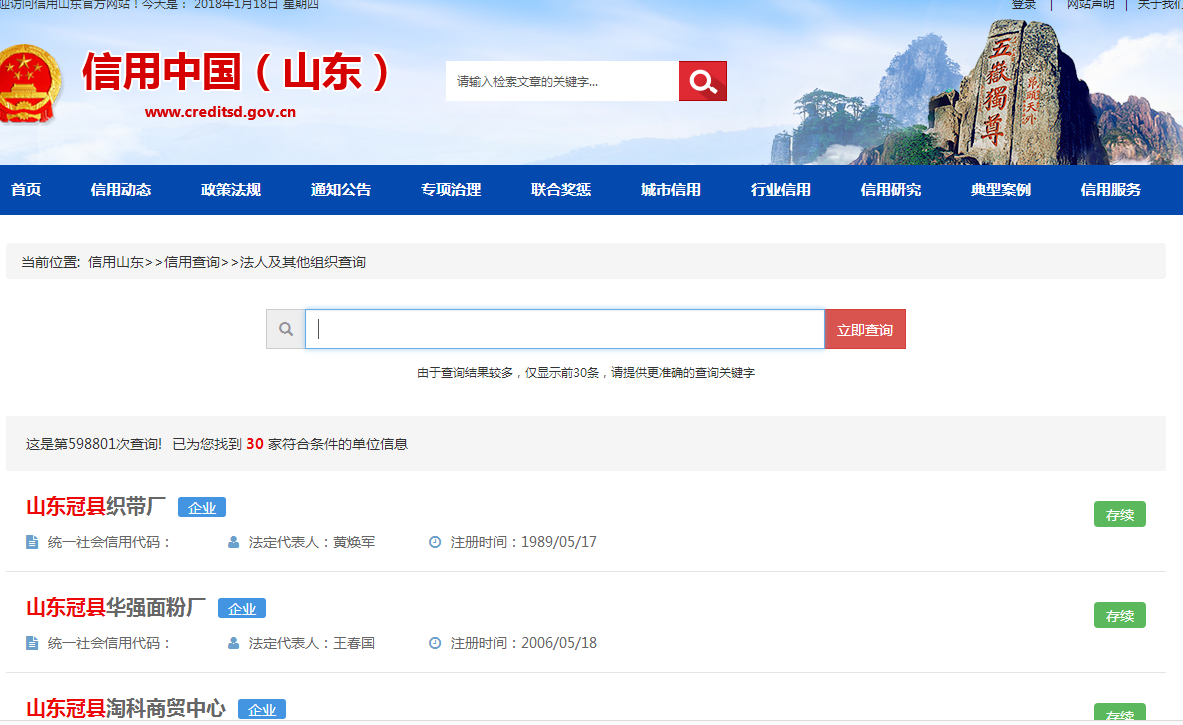1183x725 pixels.
Task: Open 信用动态 menu item
Action: (x=121, y=189)
